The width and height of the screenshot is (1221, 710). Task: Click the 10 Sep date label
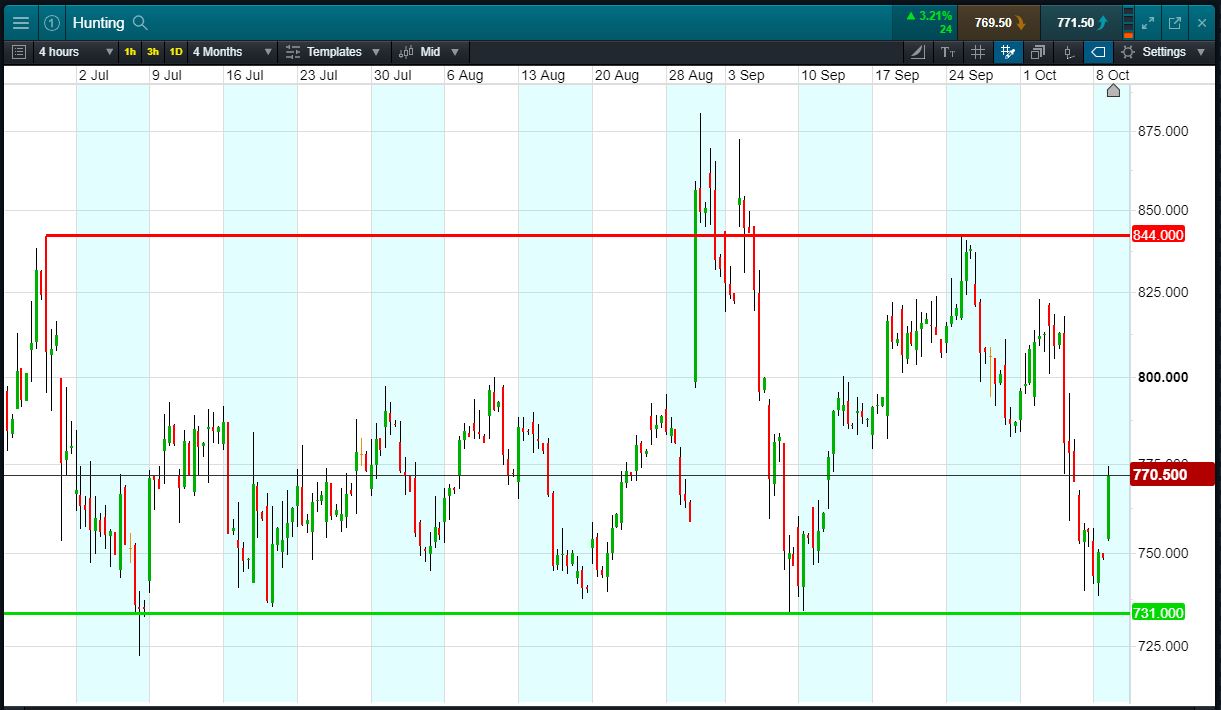823,75
